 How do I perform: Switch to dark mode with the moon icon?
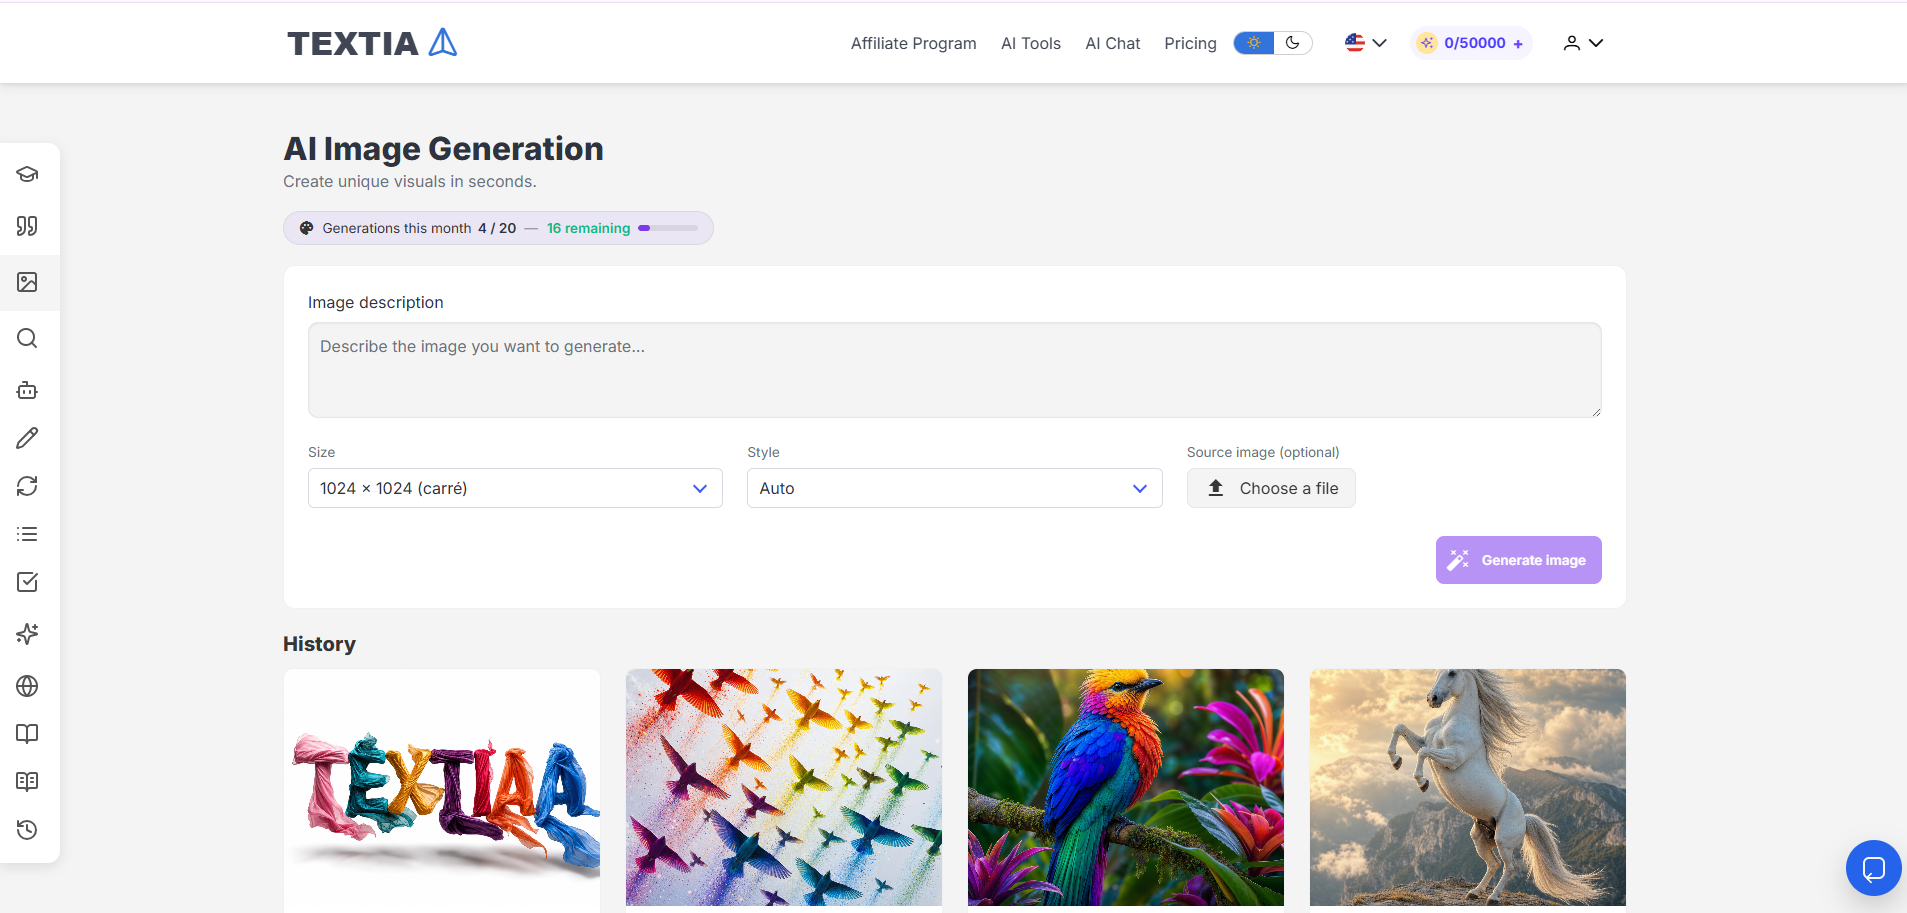click(x=1293, y=43)
